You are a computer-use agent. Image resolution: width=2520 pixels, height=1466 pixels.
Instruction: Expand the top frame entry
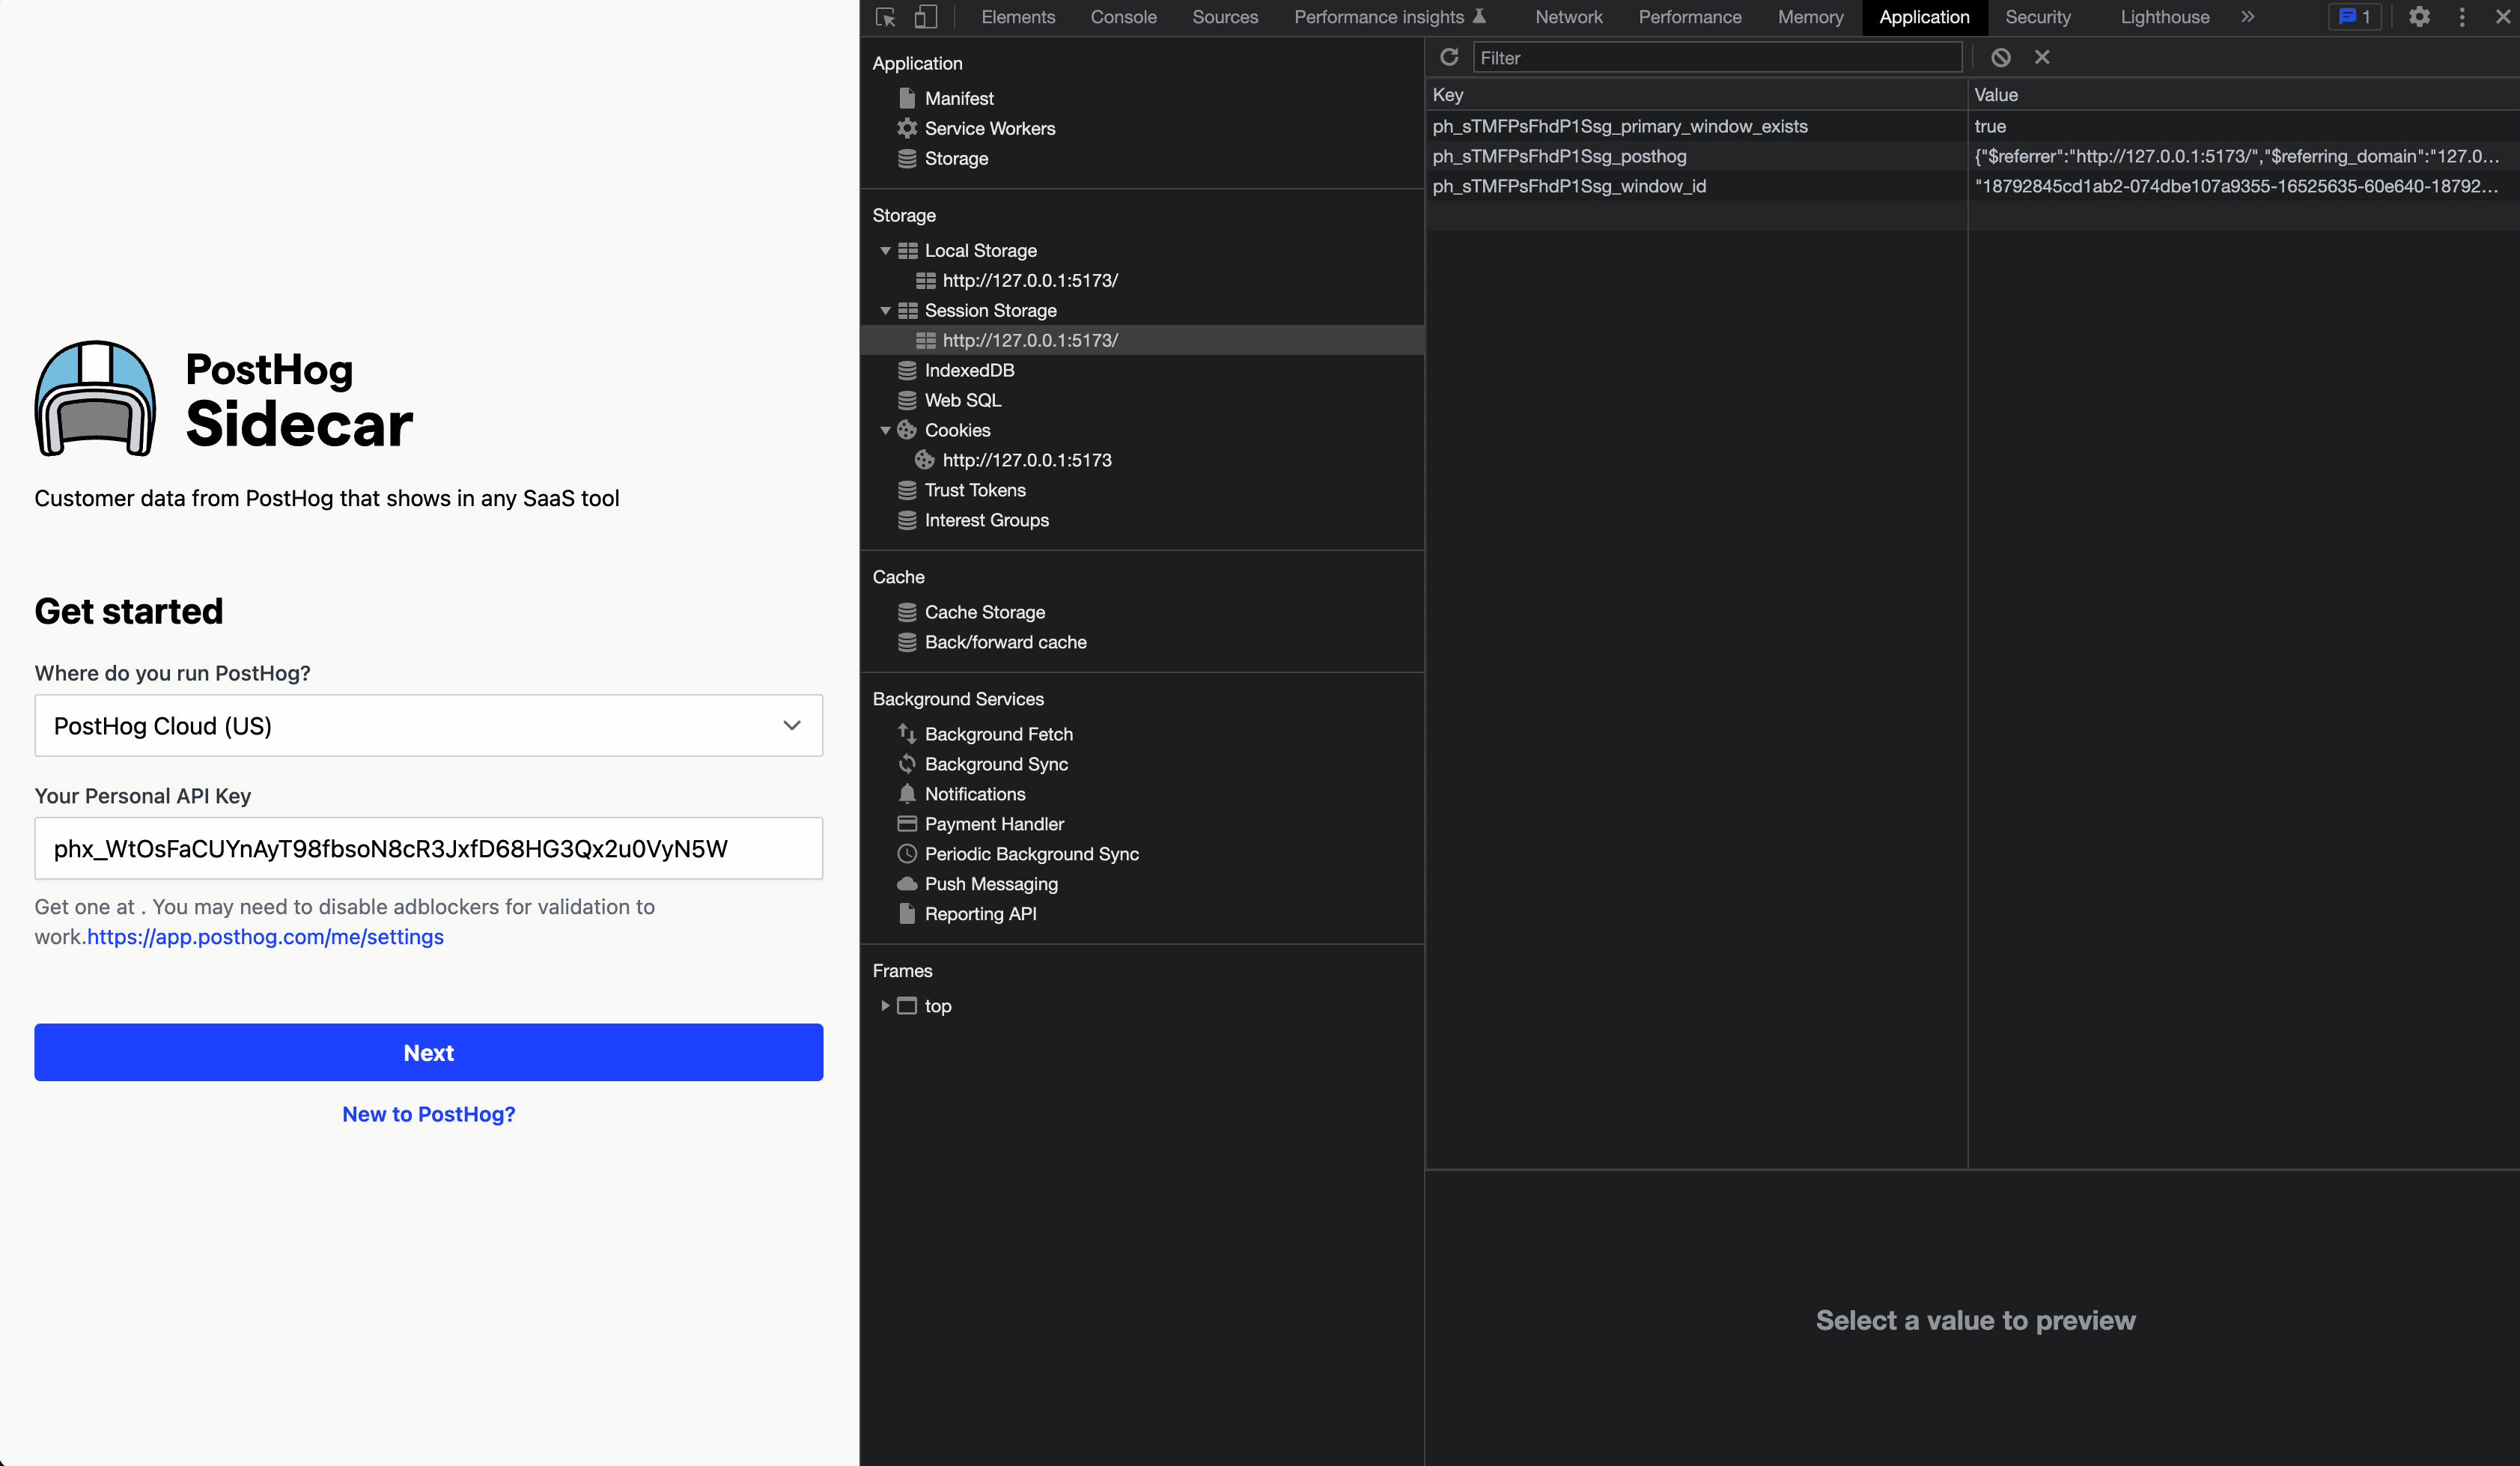pos(884,1006)
